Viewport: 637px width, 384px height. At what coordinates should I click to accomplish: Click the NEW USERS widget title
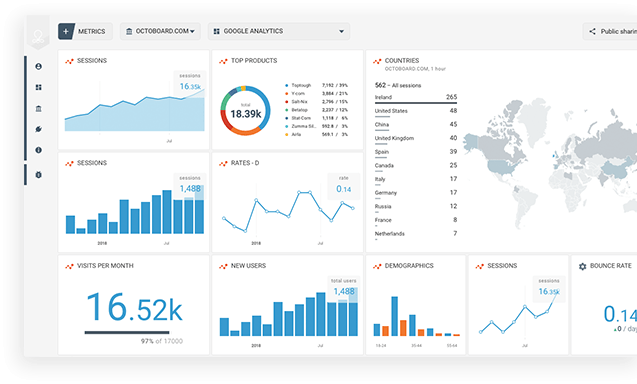coord(248,266)
